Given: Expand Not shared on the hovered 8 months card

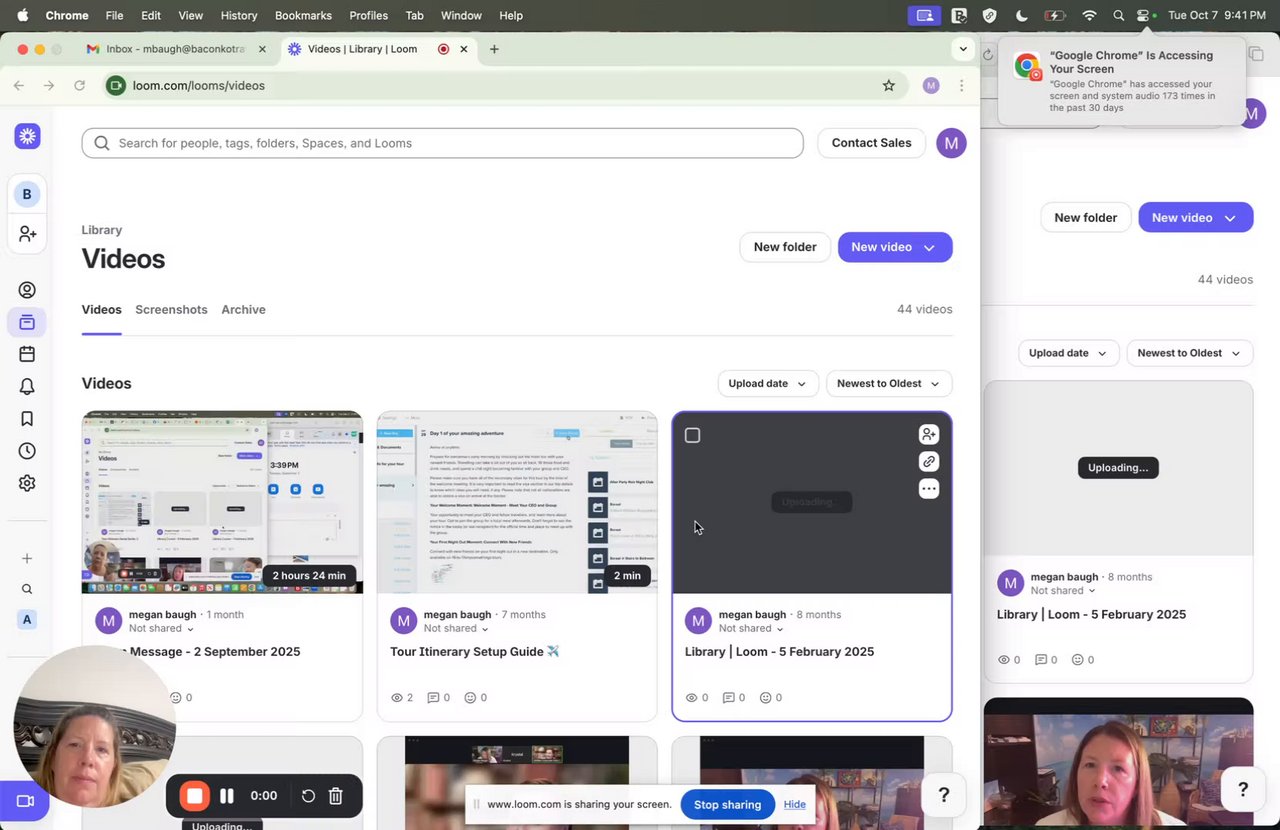Looking at the screenshot, I should pyautogui.click(x=752, y=629).
